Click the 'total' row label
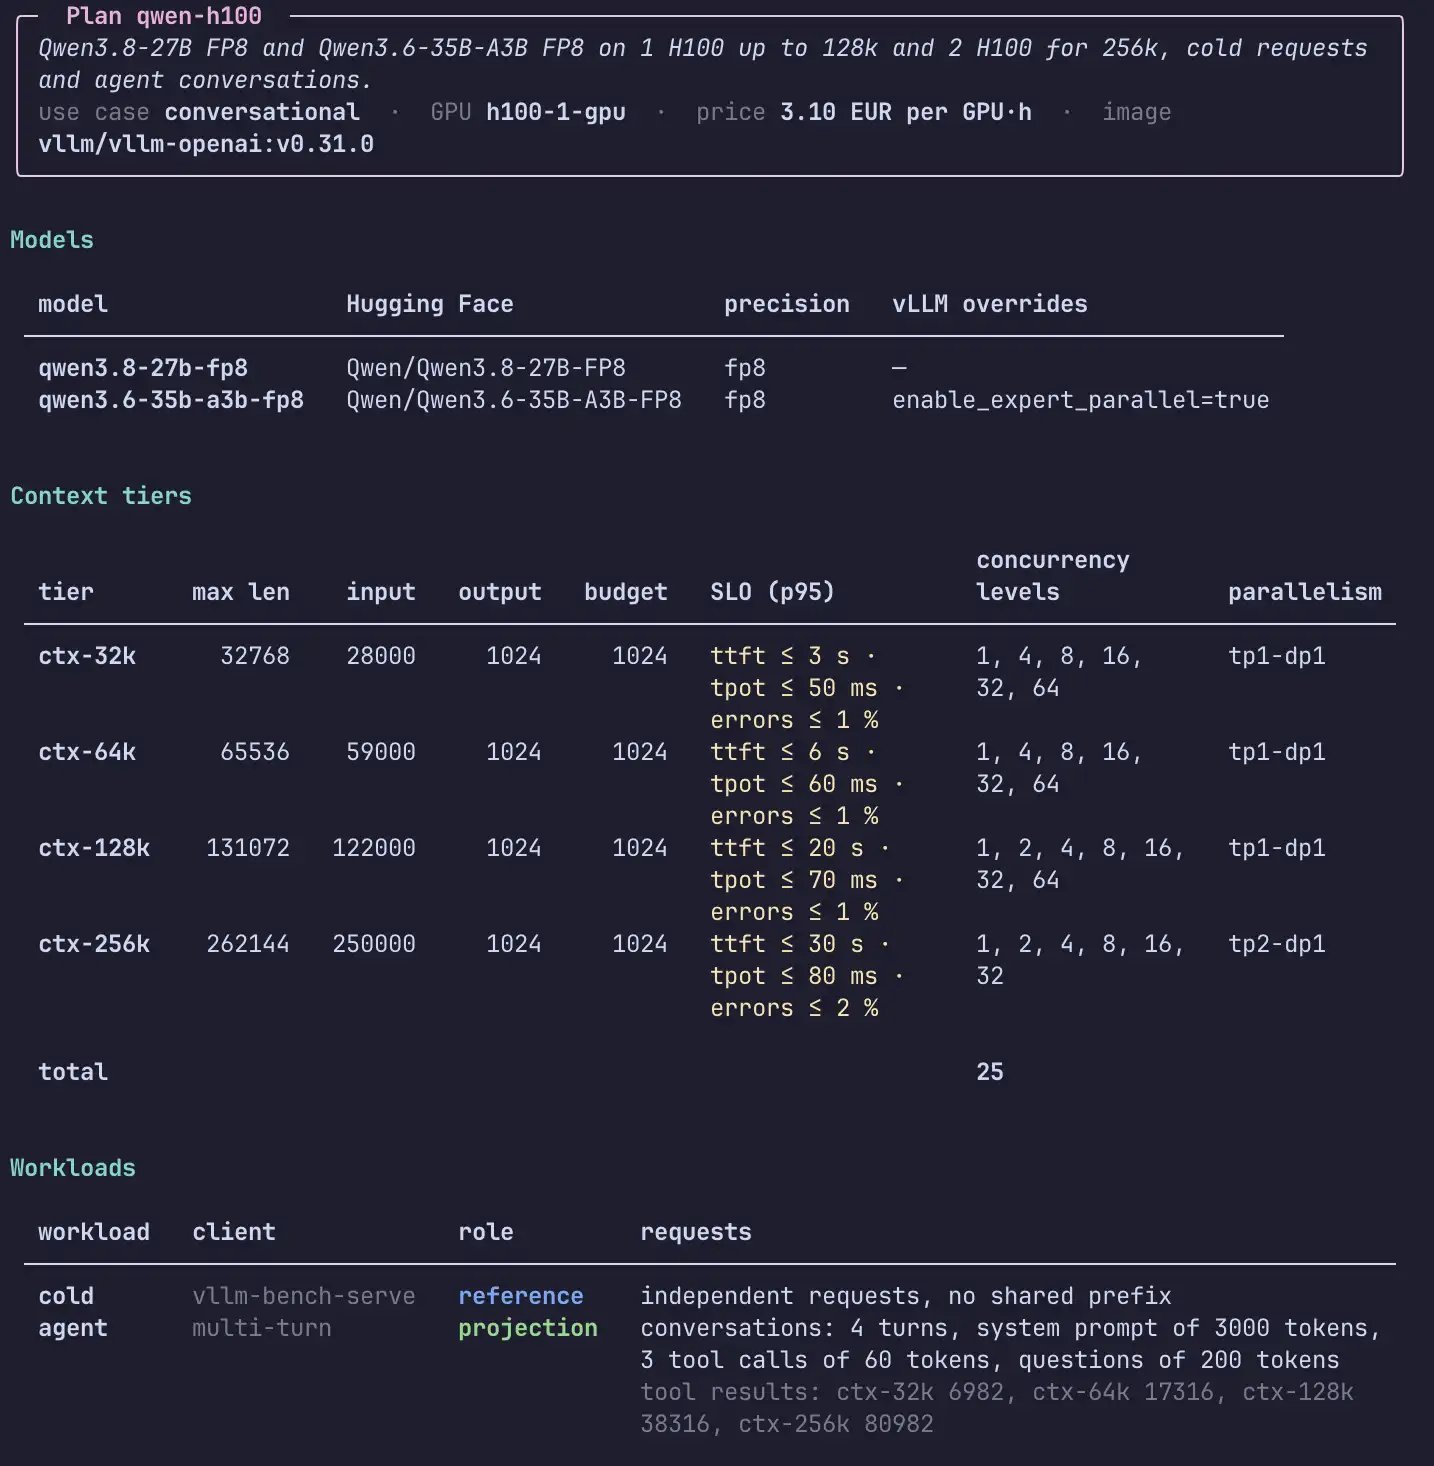This screenshot has height=1466, width=1434. coord(73,1072)
